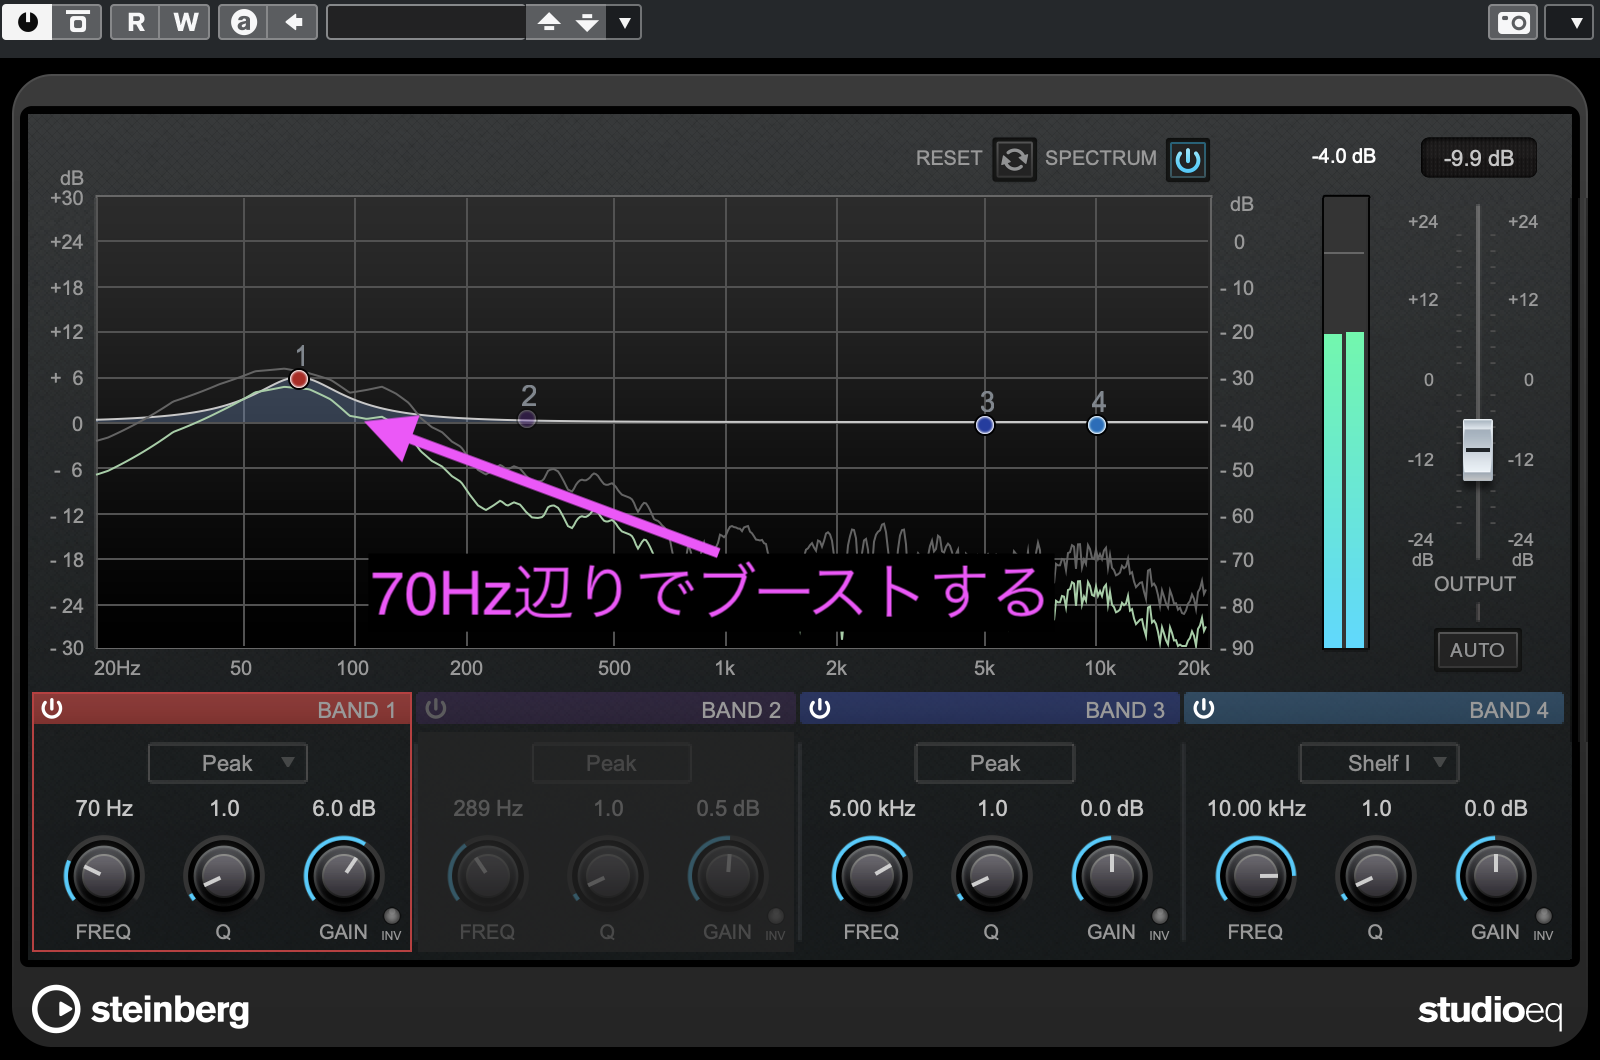Click the preset name field

pyautogui.click(x=427, y=21)
